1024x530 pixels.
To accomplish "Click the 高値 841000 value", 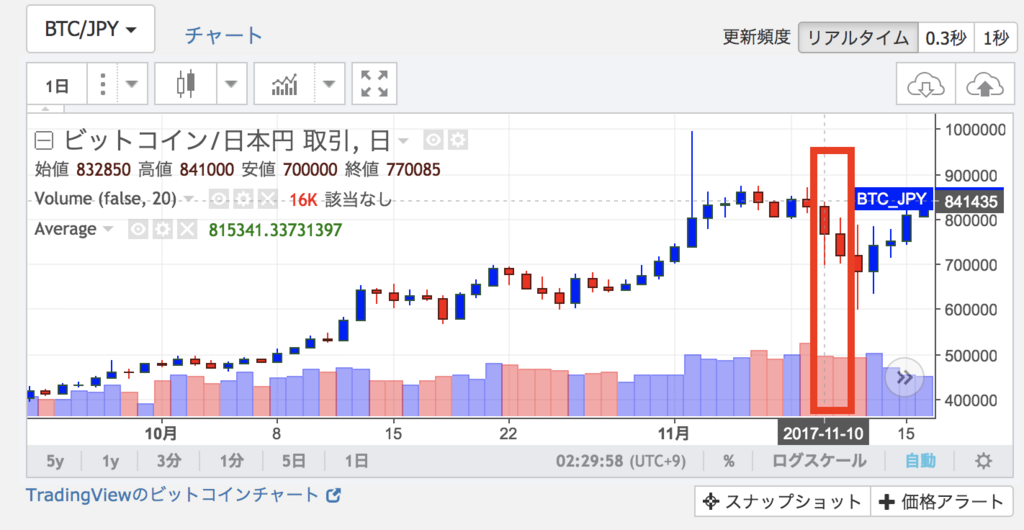I will 204,170.
